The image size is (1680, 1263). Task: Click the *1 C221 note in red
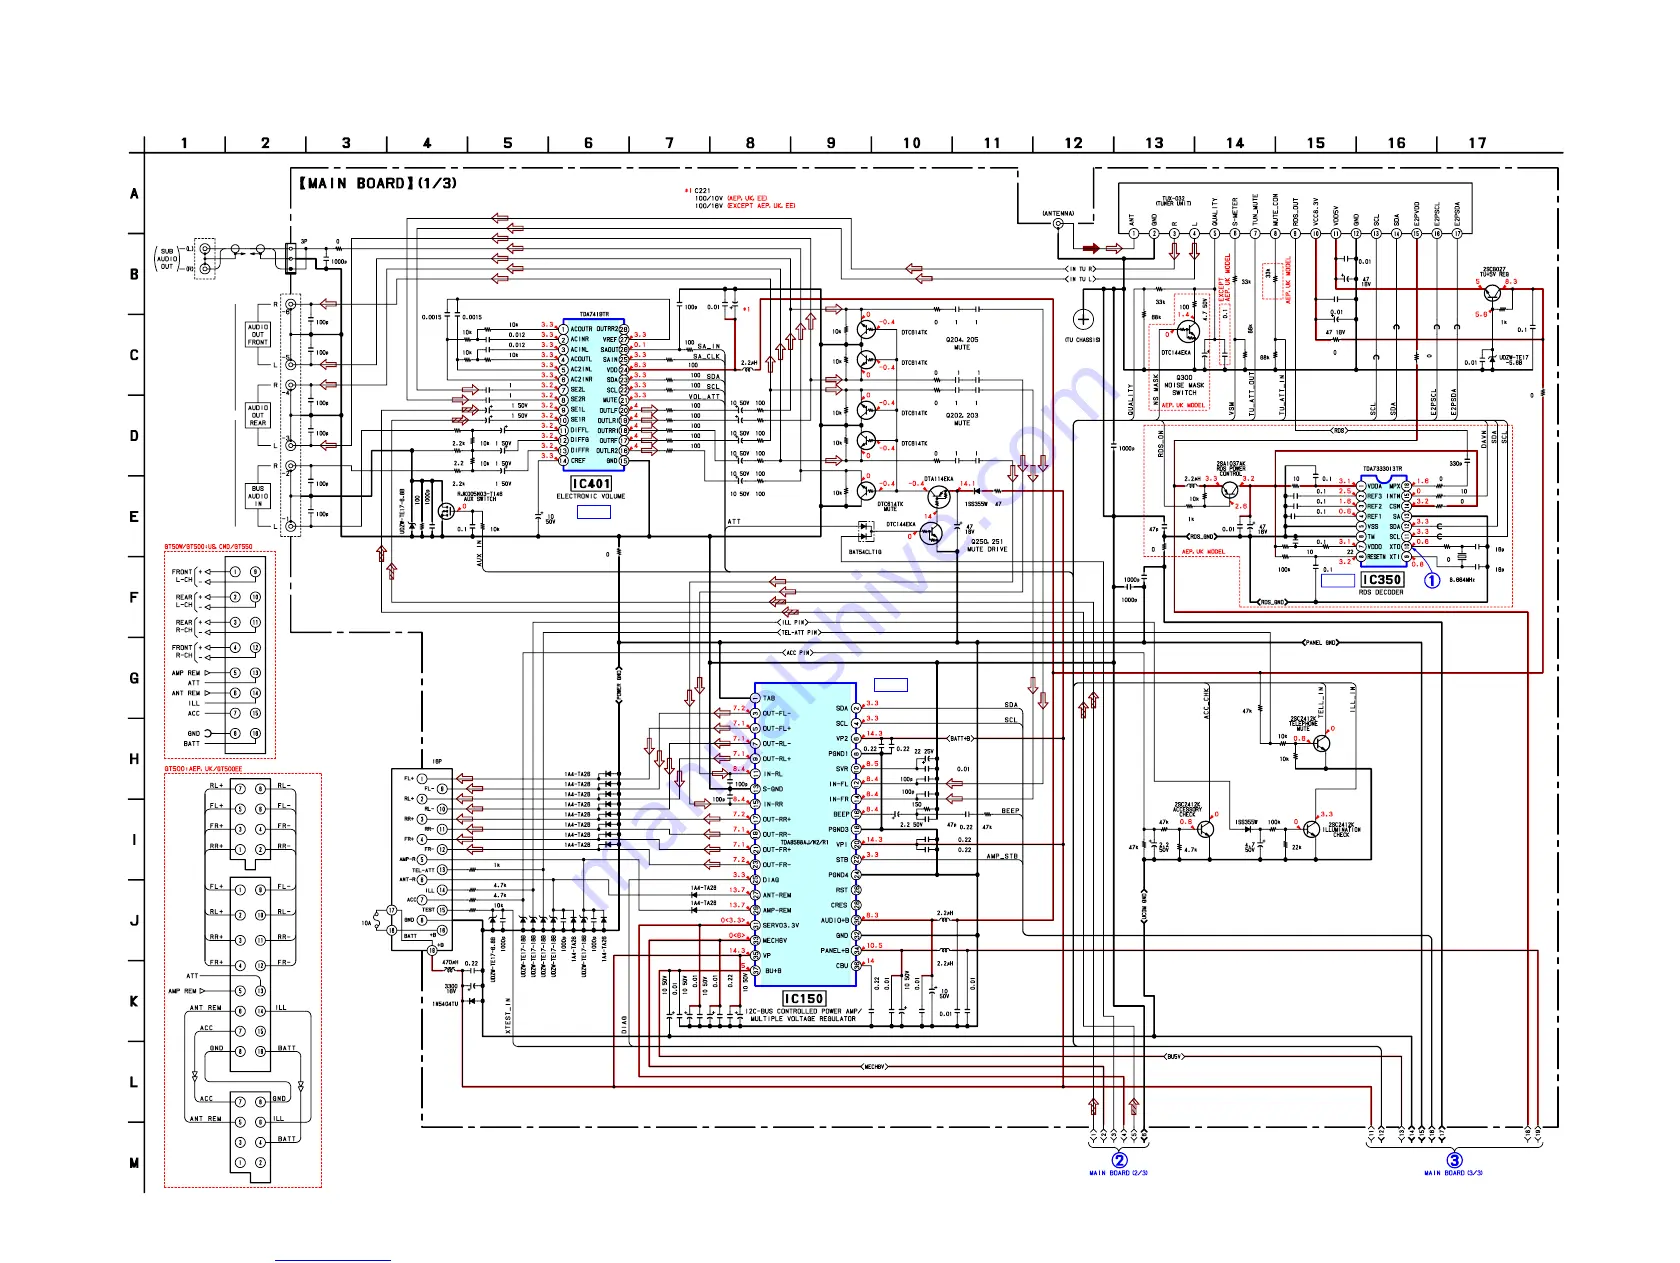point(697,190)
